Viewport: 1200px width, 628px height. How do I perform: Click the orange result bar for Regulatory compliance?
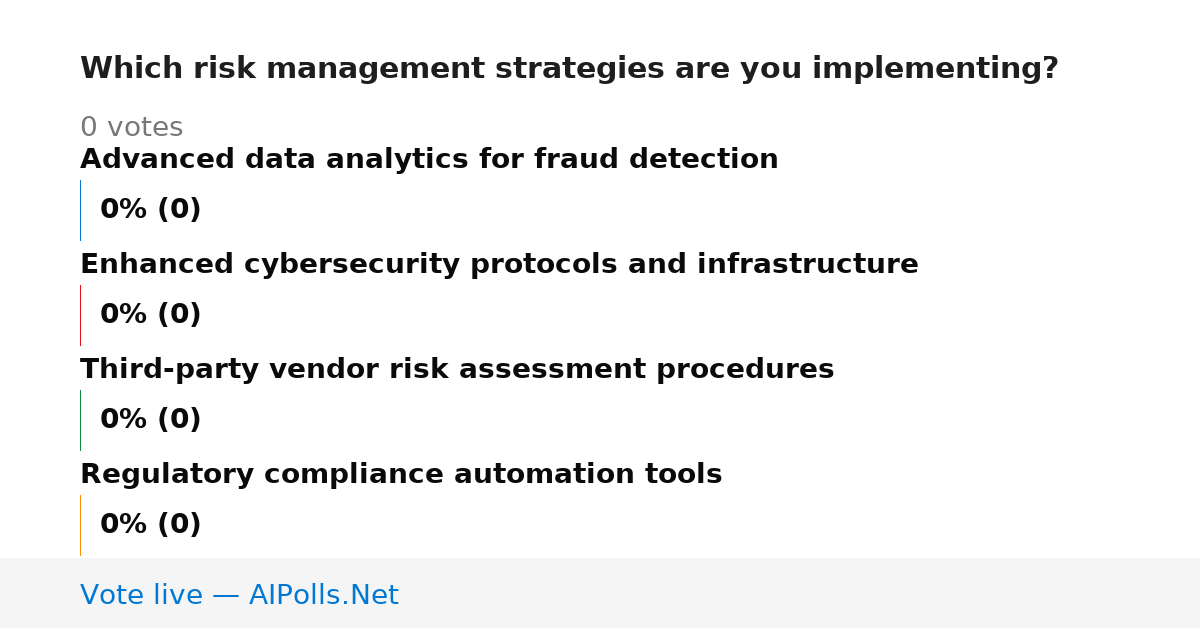(x=80, y=525)
